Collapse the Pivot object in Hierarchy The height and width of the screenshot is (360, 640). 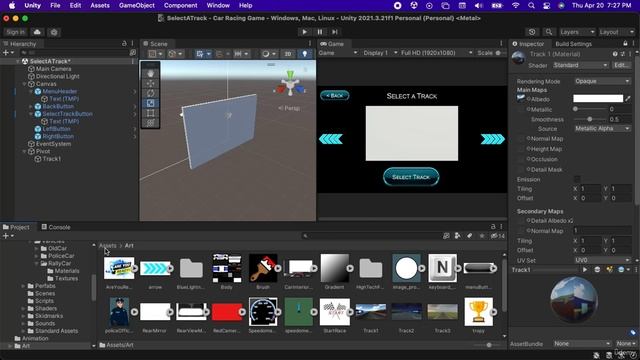(24, 151)
